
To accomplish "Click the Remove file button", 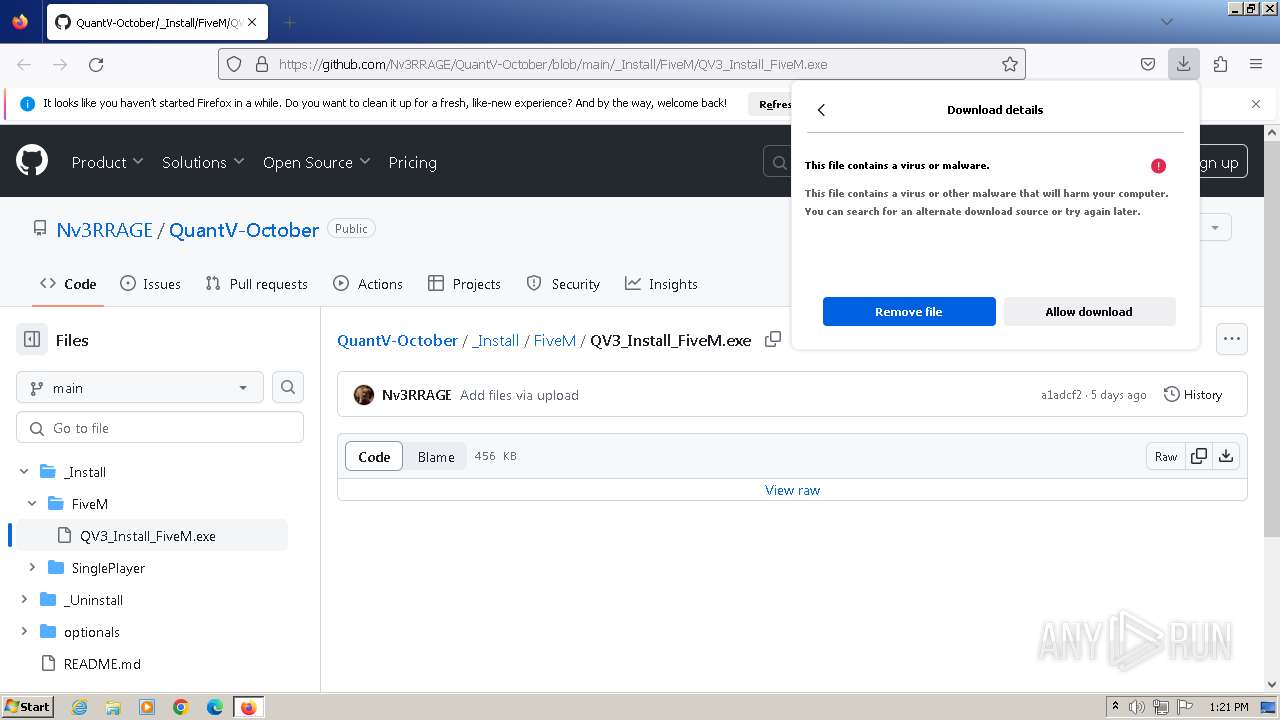I will [909, 311].
